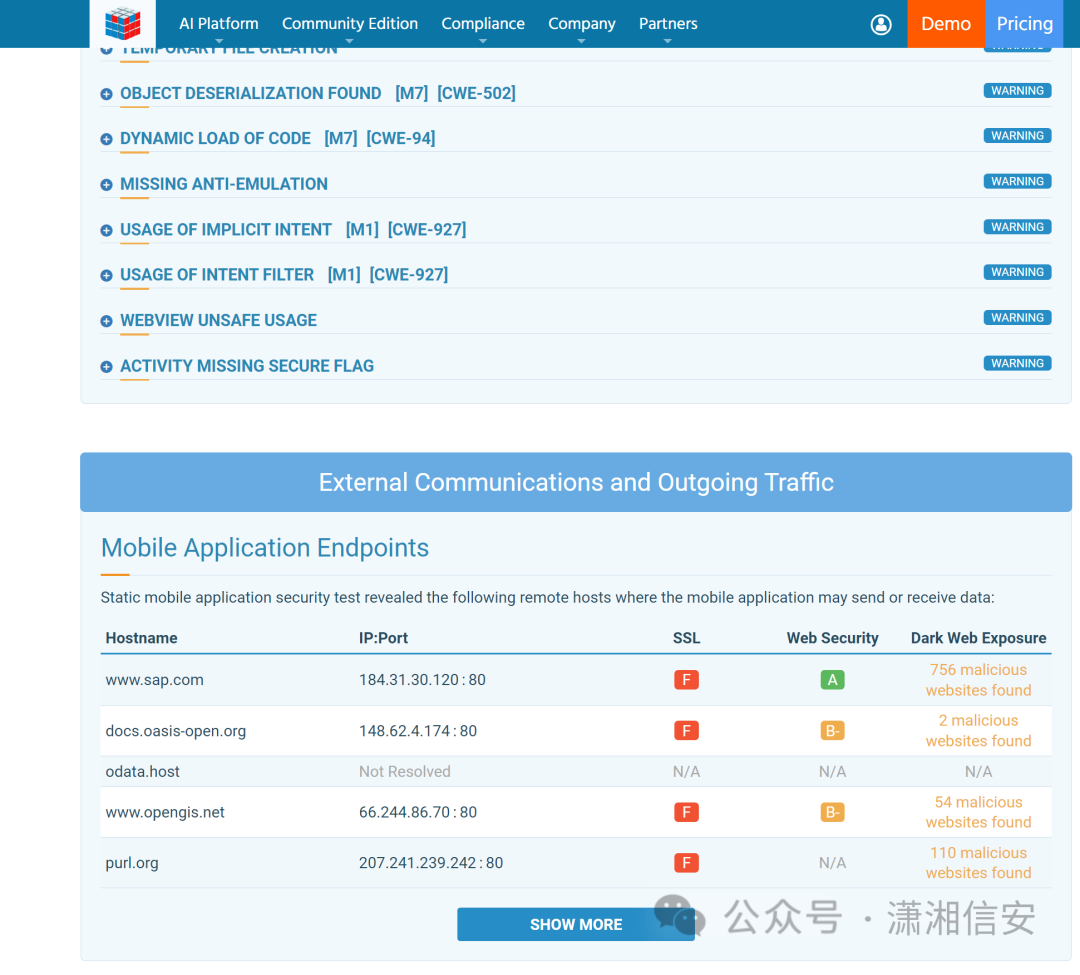Click External Communications and Outgoing Traffic banner
The image size is (1080, 975).
(x=576, y=482)
